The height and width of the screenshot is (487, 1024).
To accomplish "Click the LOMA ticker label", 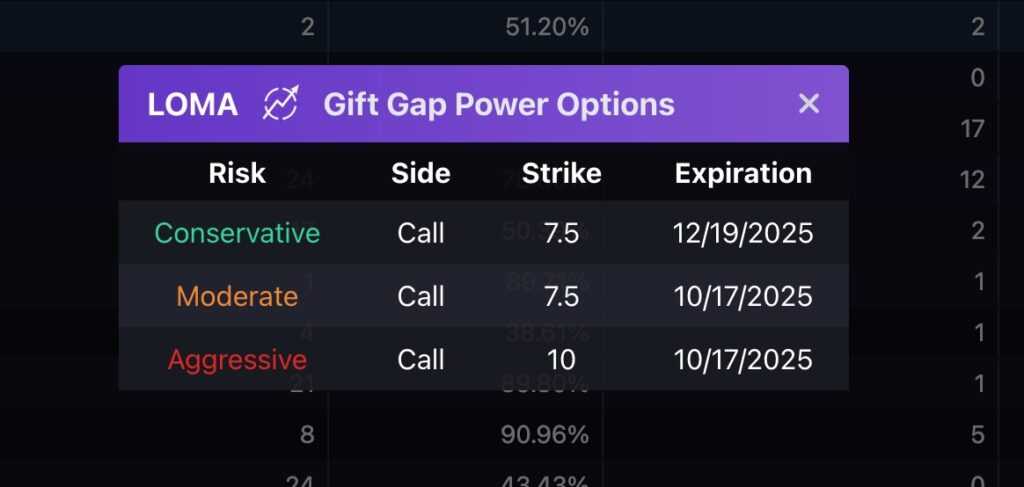I will pos(193,104).
